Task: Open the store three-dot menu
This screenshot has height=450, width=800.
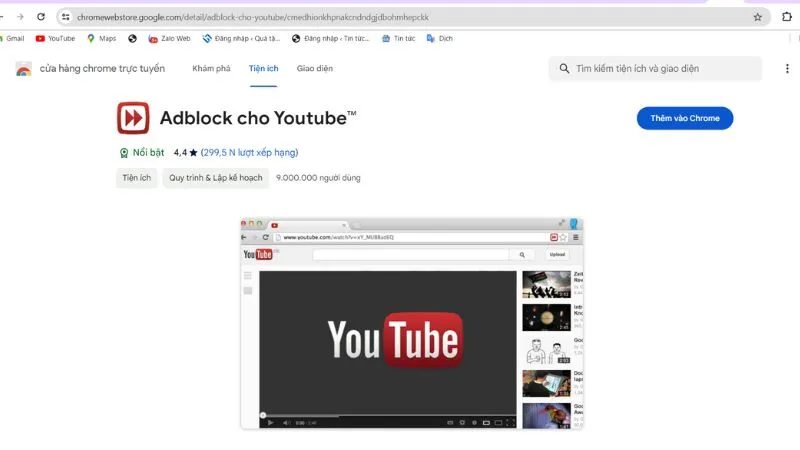Action: pyautogui.click(x=787, y=68)
